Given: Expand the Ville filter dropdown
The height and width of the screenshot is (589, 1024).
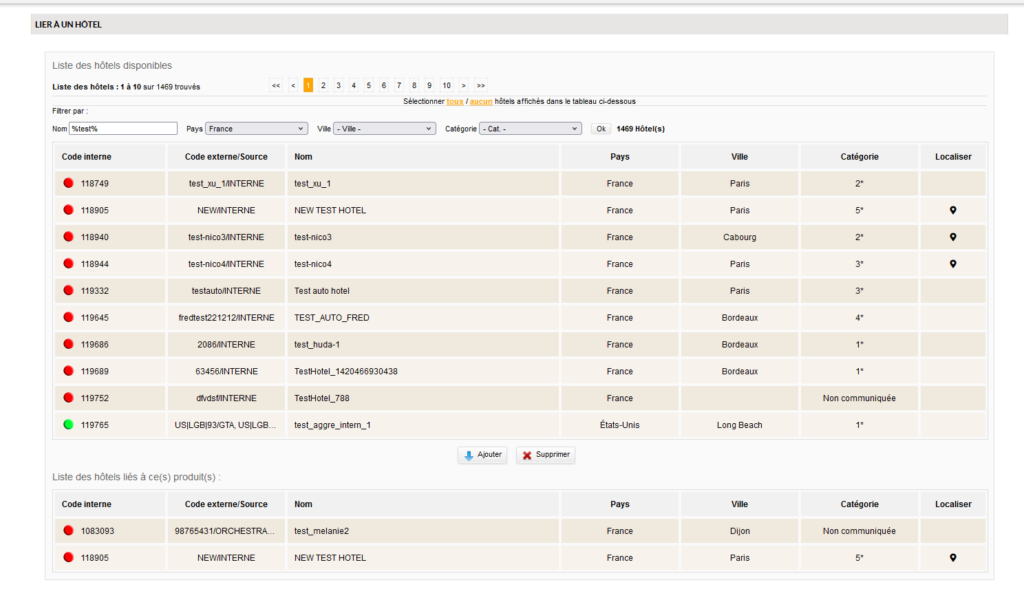Looking at the screenshot, I should (x=384, y=129).
